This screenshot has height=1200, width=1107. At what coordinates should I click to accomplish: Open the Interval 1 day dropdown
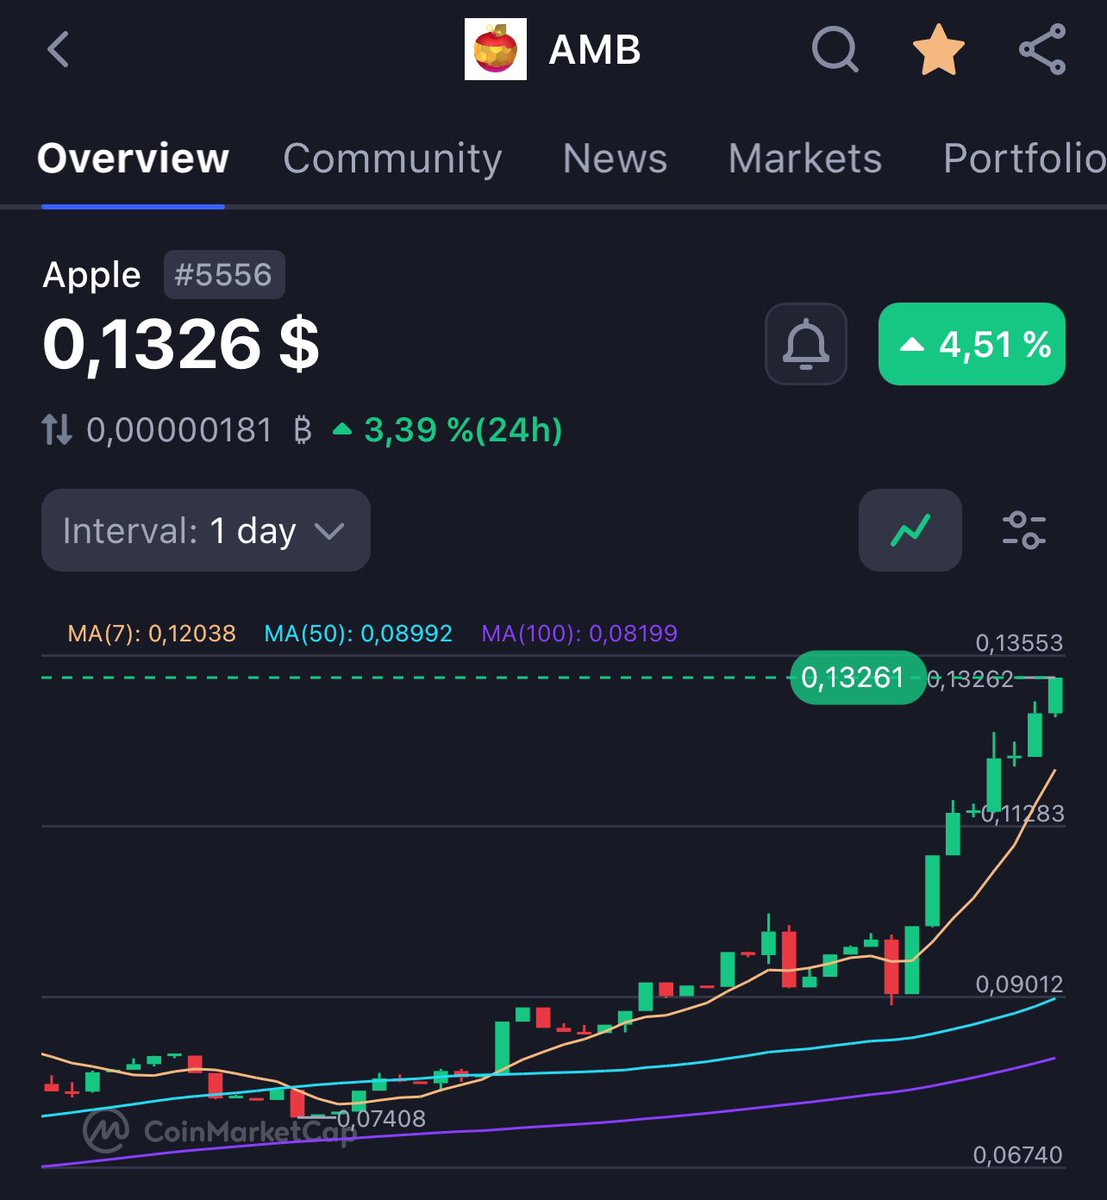(205, 530)
